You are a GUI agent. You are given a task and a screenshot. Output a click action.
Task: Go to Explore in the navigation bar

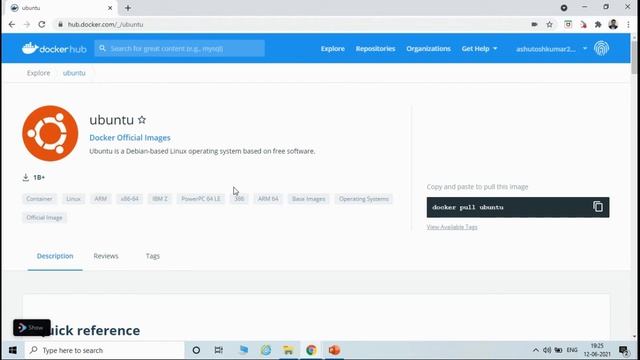[x=333, y=49]
